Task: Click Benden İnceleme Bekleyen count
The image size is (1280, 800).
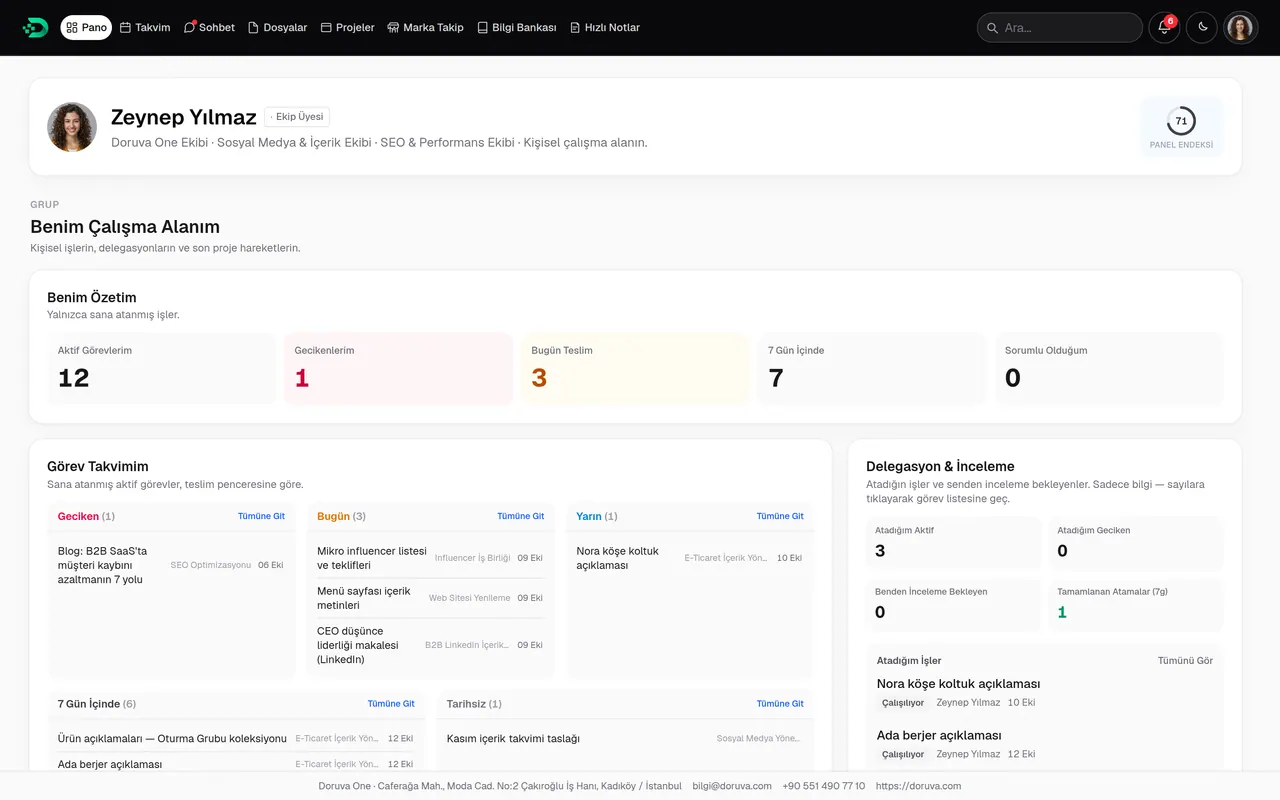Action: coord(954,604)
